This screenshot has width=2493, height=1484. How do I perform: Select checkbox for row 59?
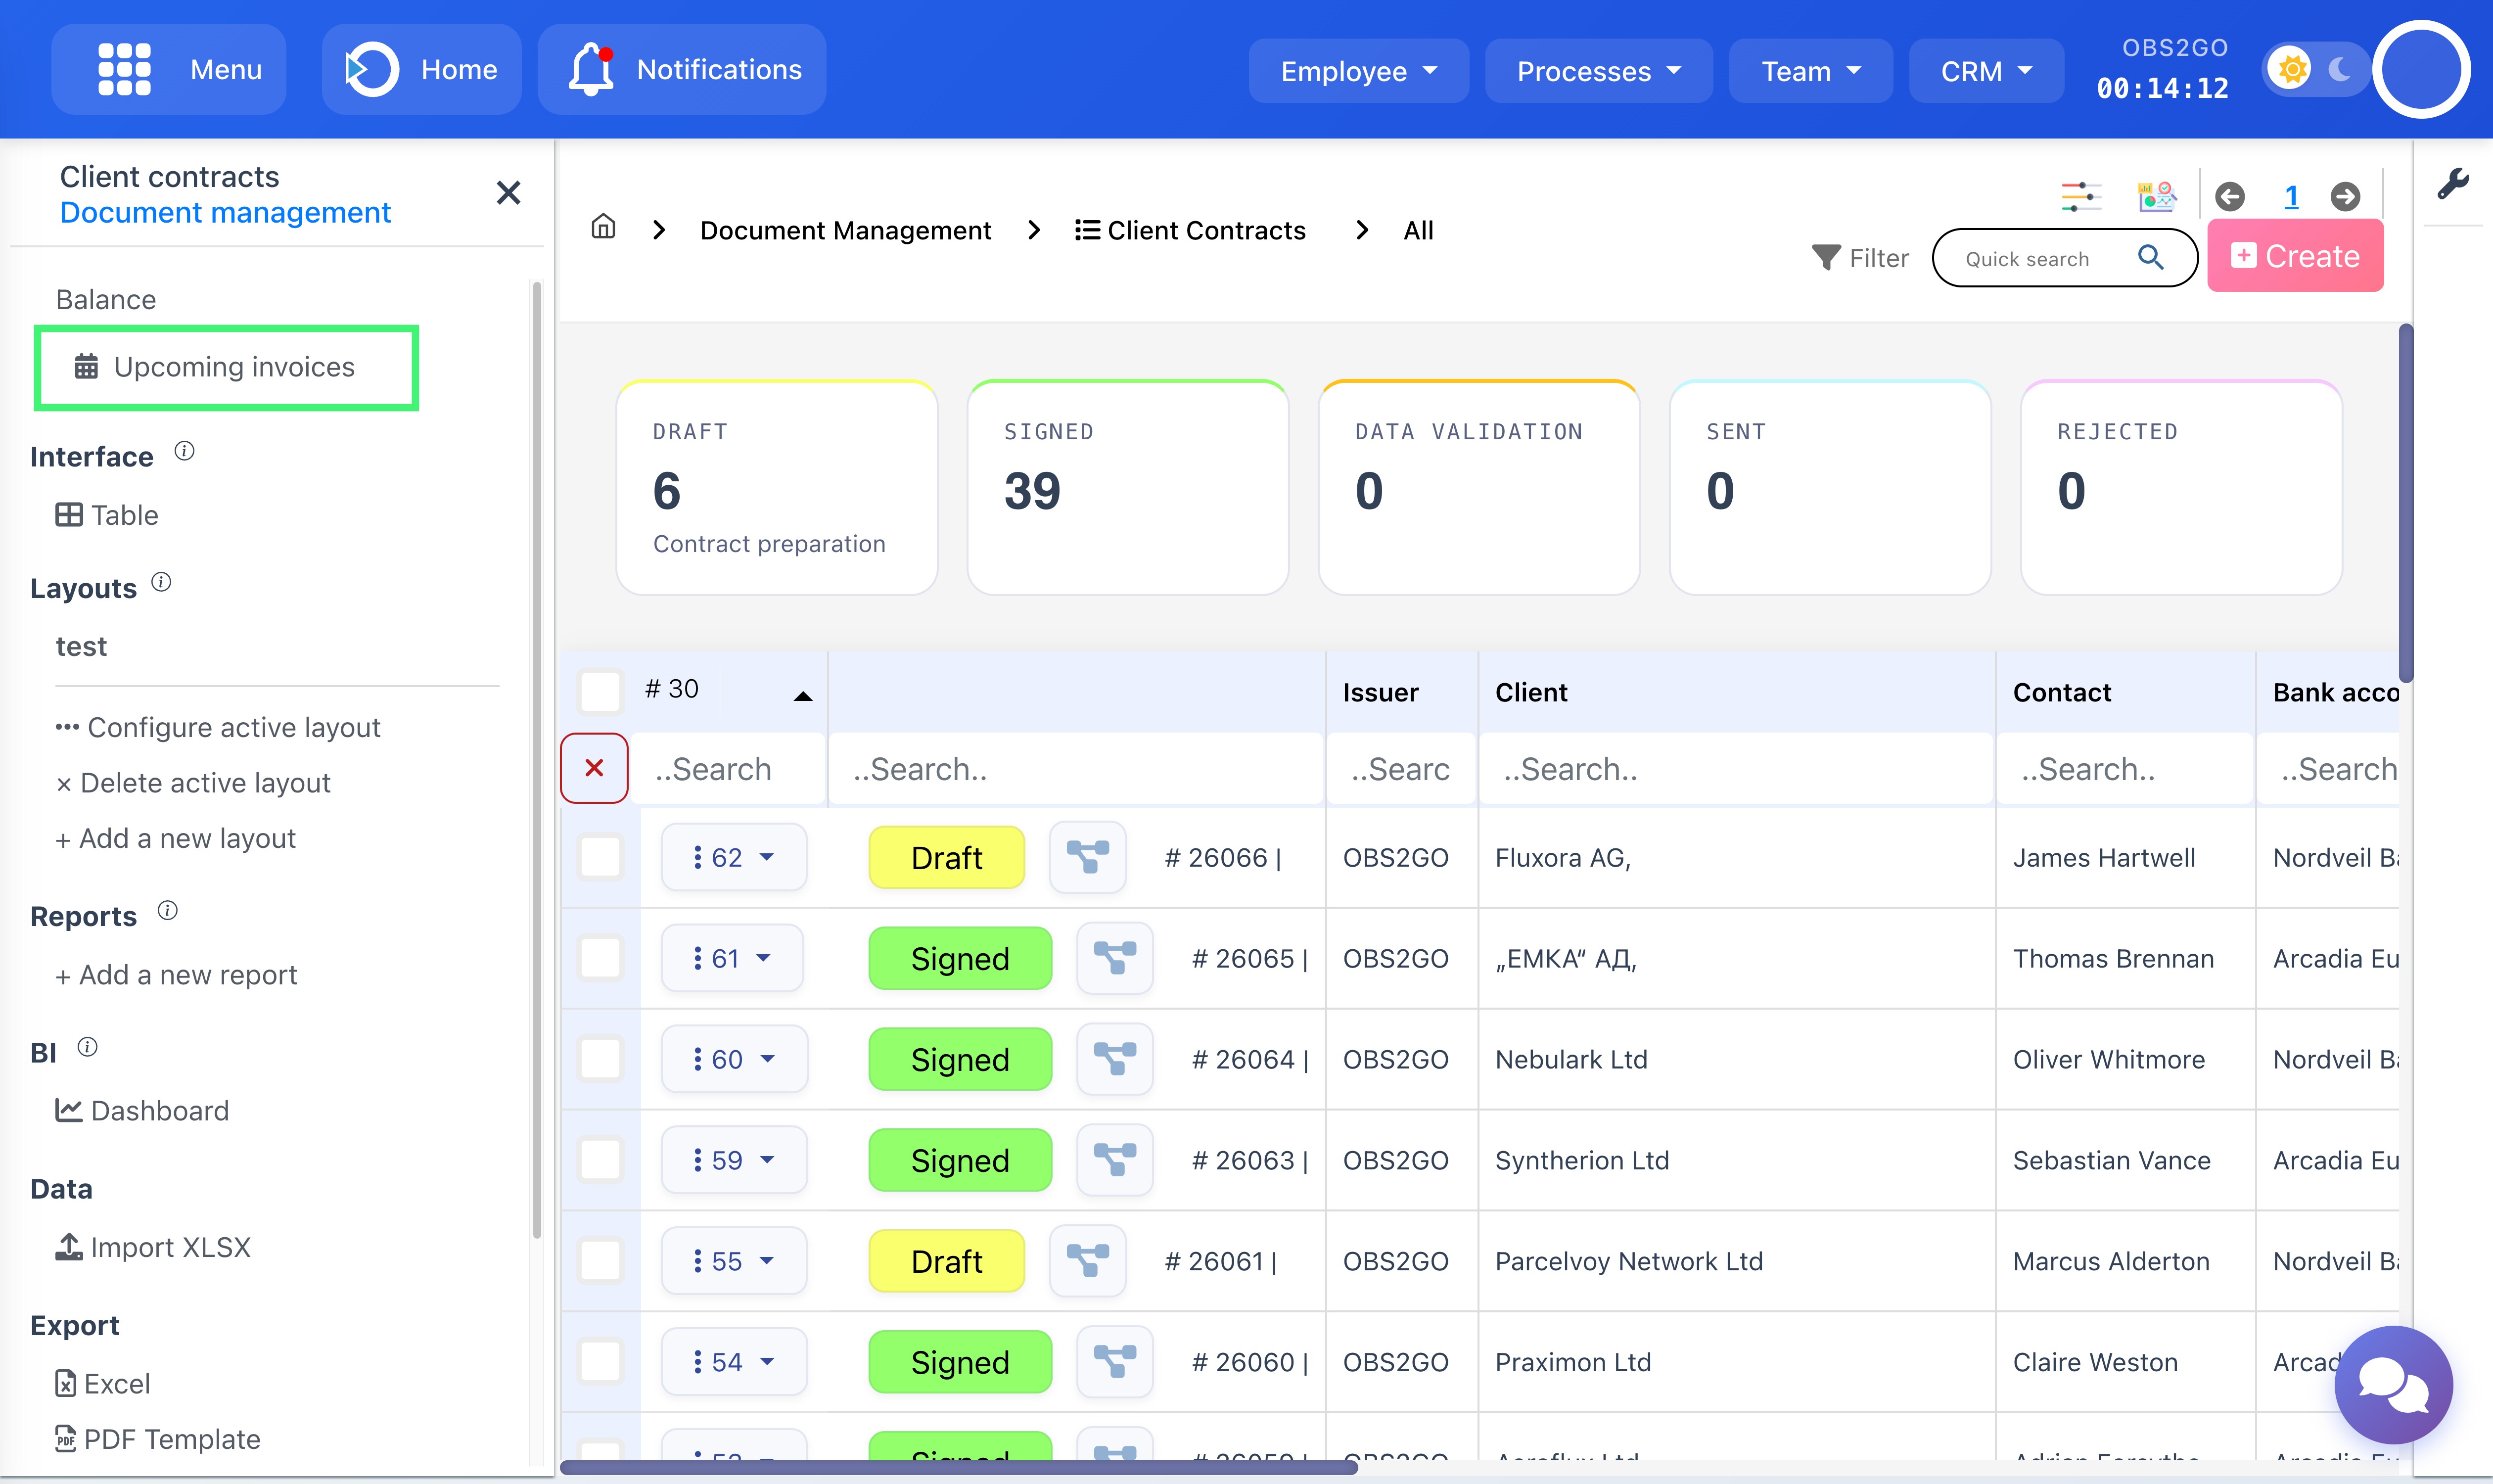[600, 1160]
